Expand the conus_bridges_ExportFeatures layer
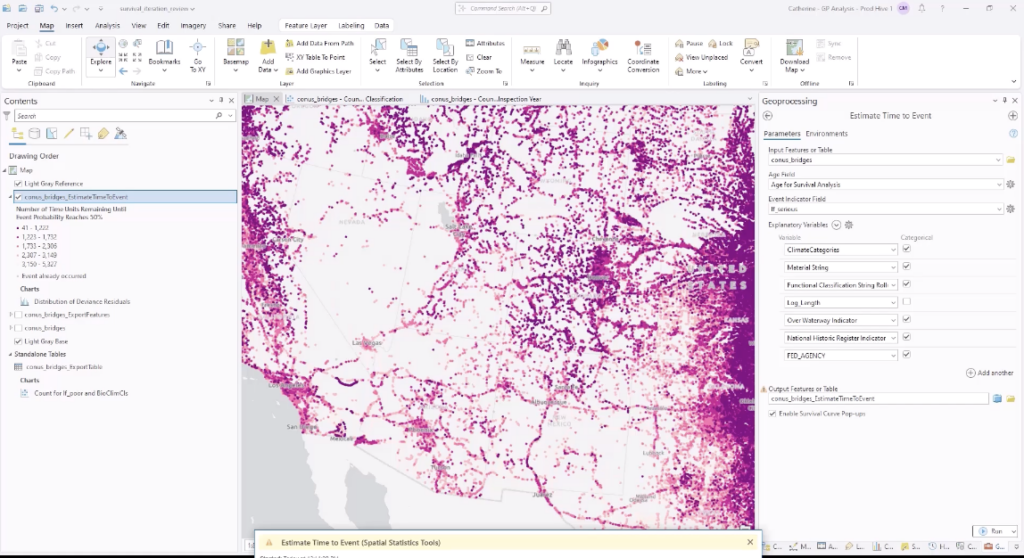The height and width of the screenshot is (558, 1024). point(10,315)
